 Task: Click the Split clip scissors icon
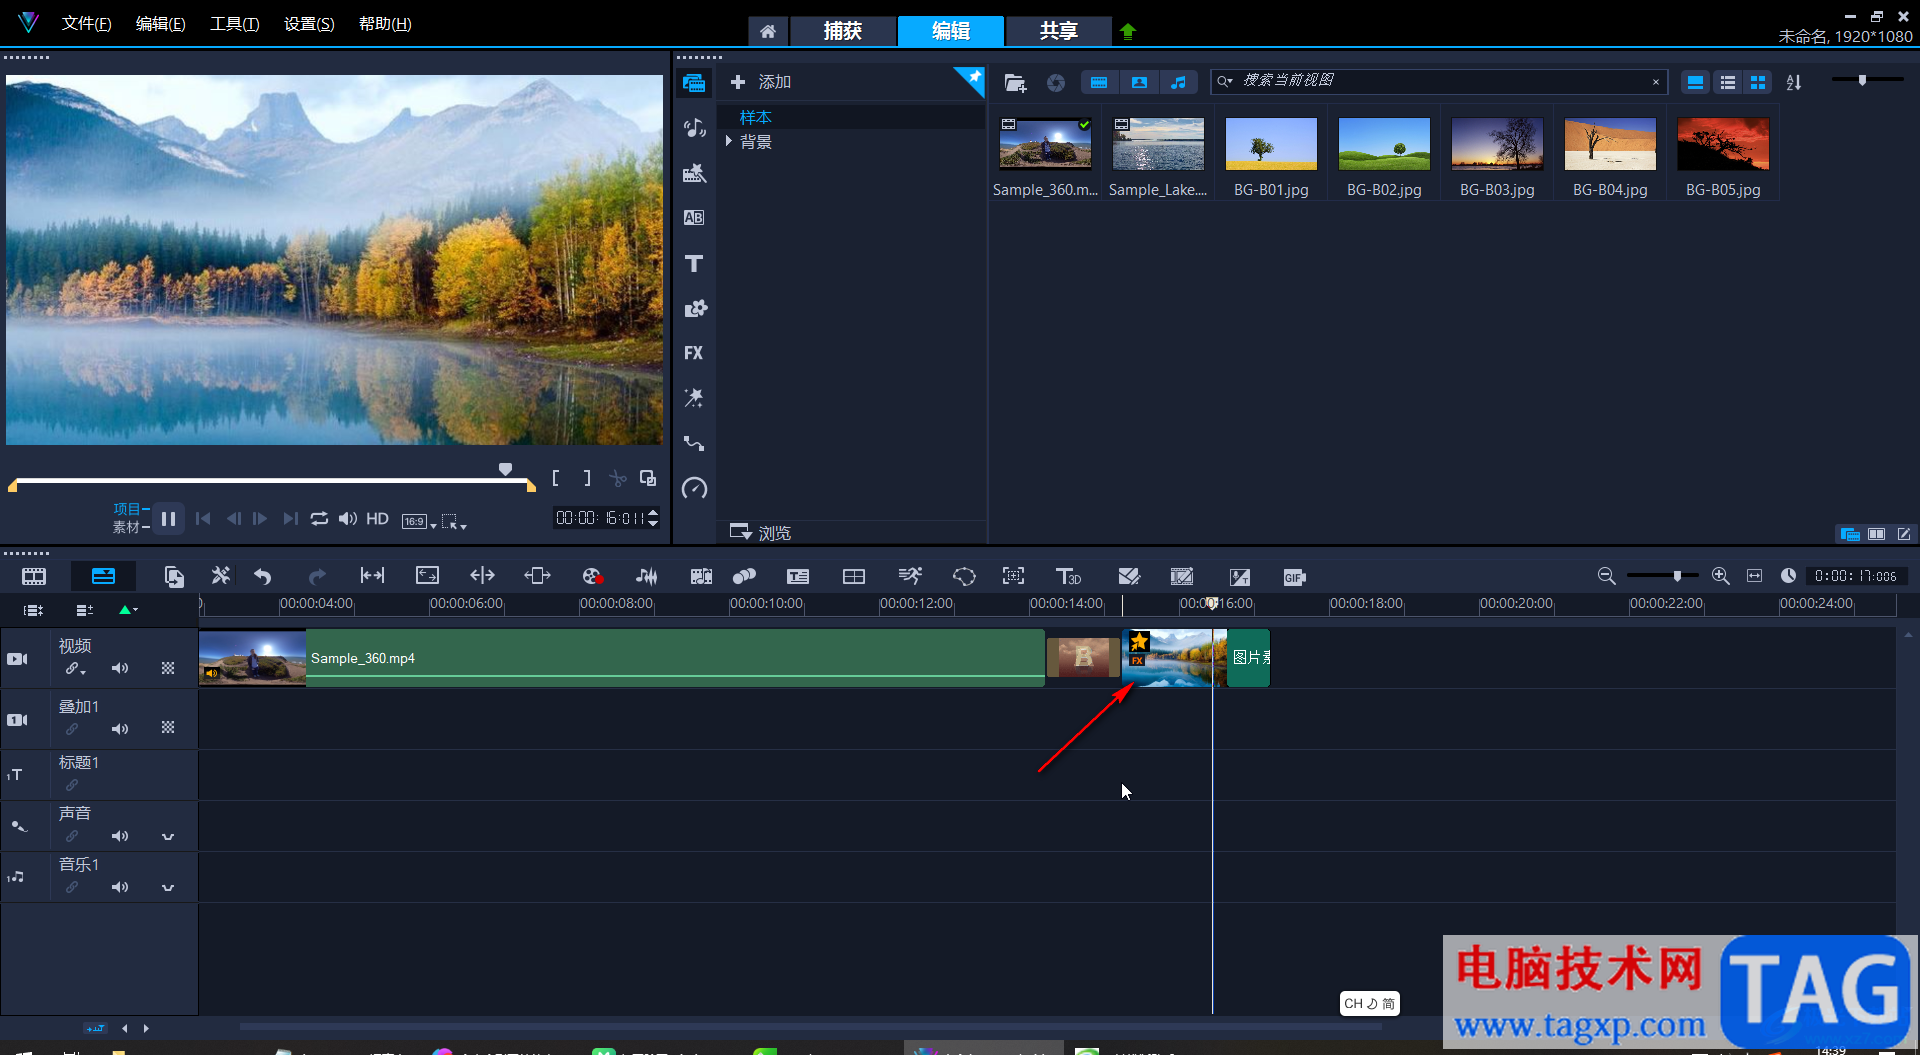618,479
